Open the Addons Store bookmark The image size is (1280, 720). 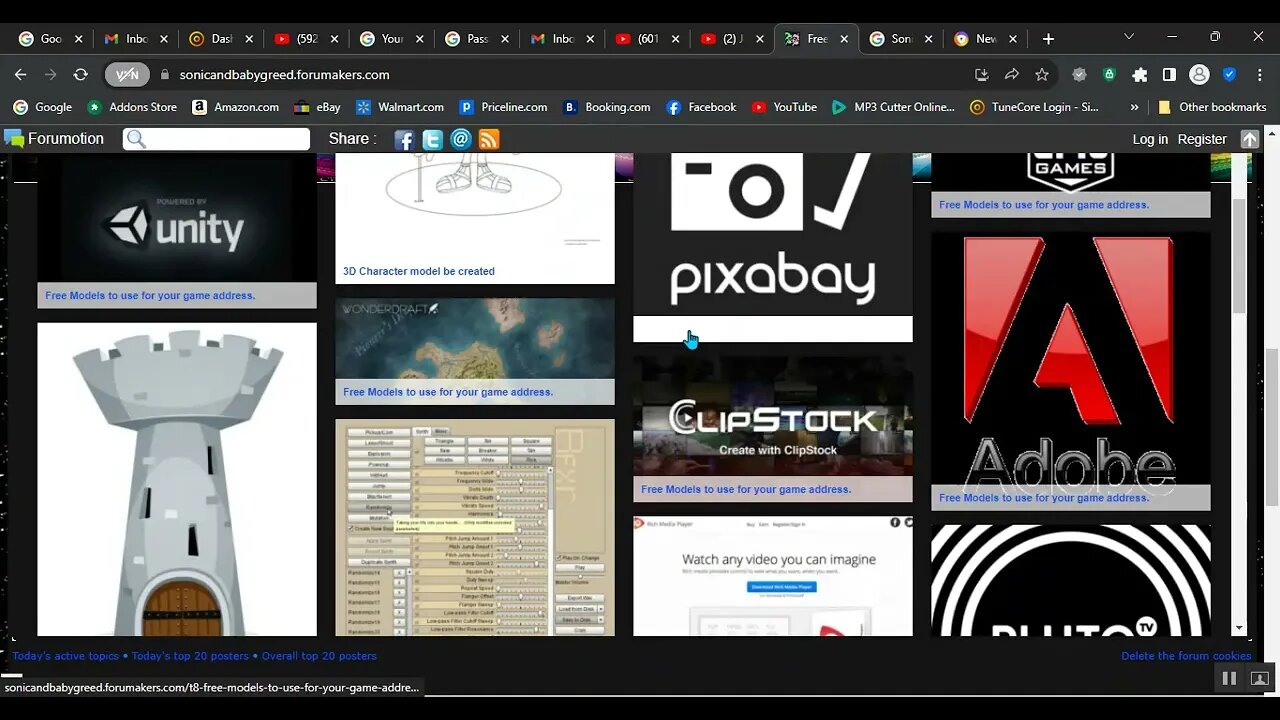132,107
